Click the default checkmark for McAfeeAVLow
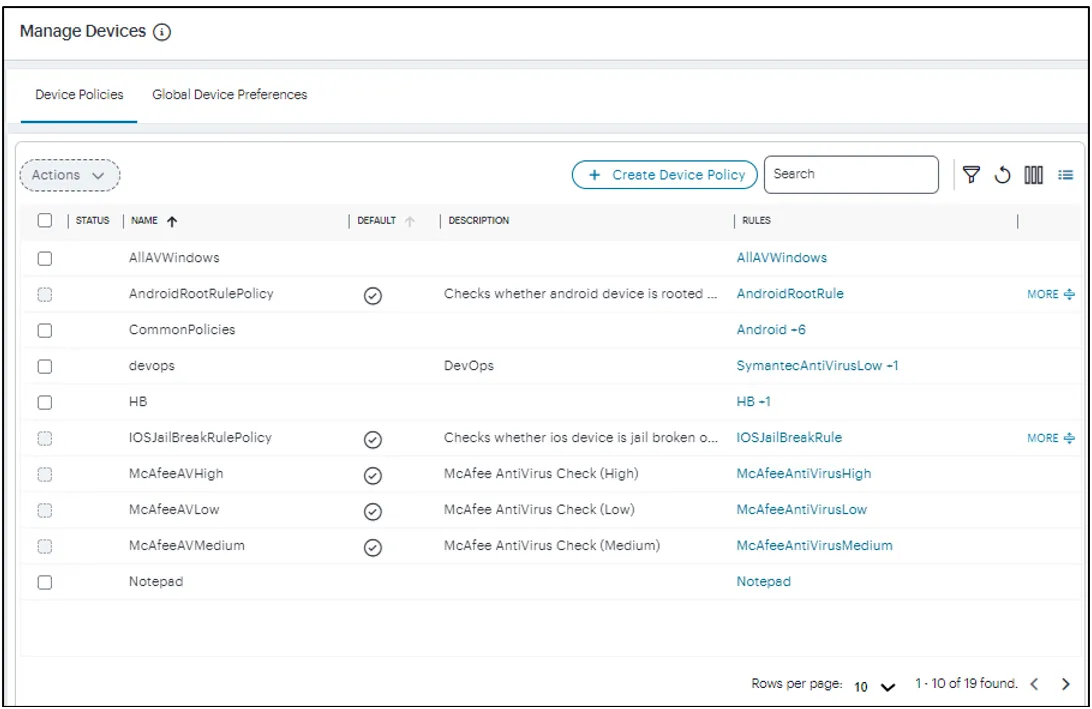This screenshot has width=1092, height=709. point(373,512)
